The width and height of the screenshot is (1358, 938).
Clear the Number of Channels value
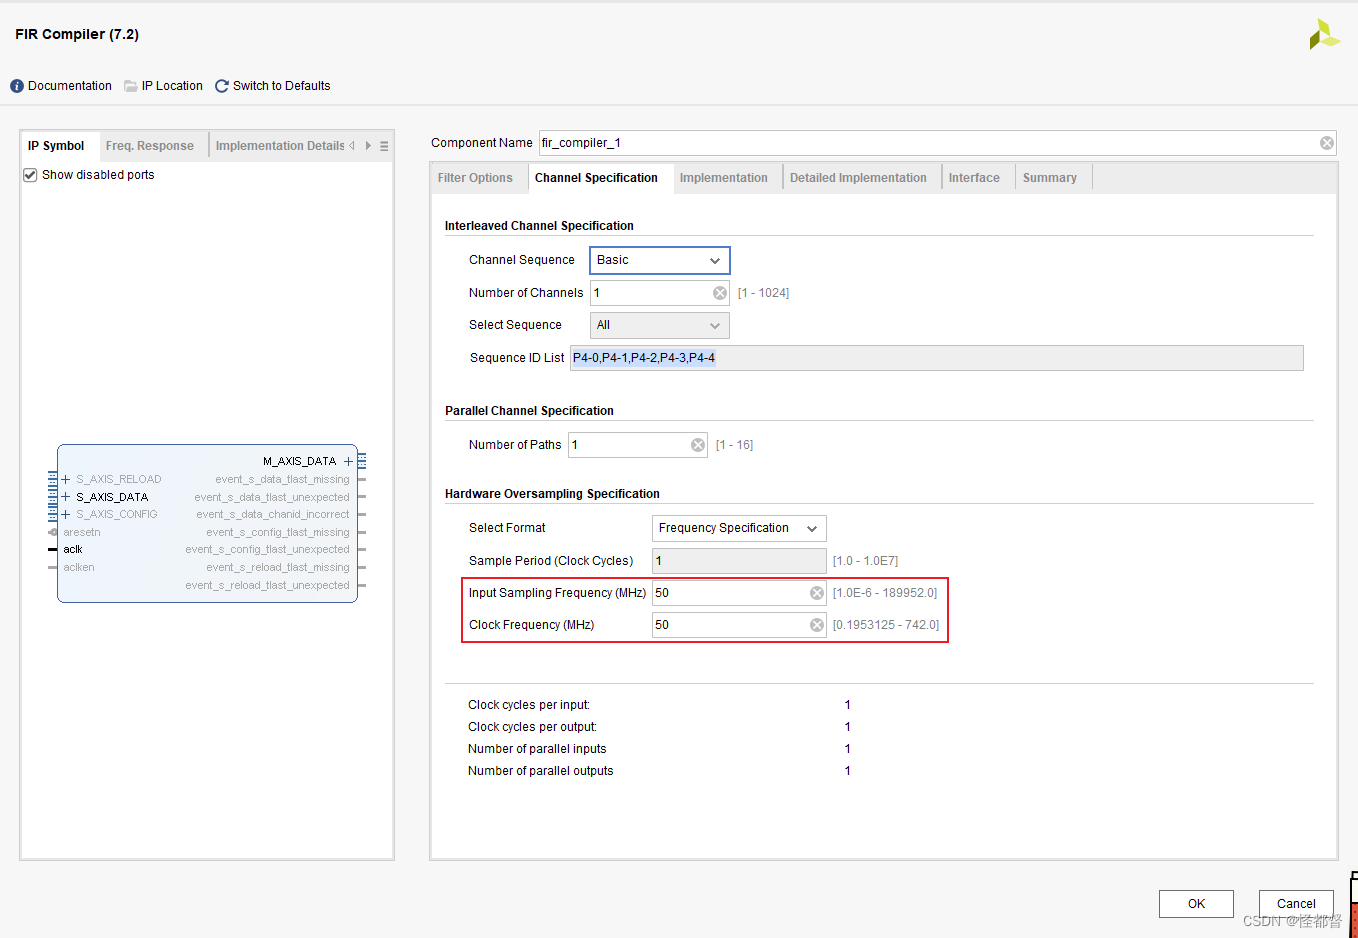click(x=719, y=293)
